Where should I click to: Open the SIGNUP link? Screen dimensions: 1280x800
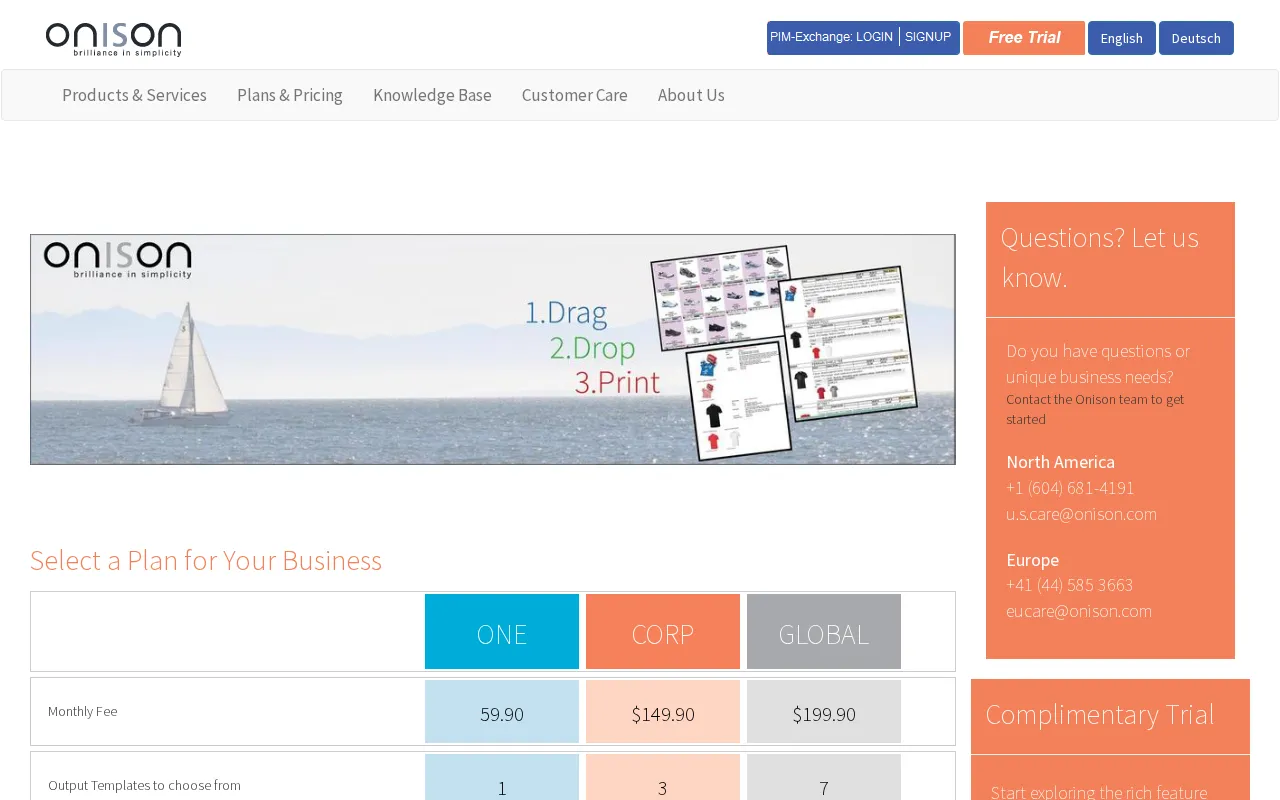click(928, 37)
